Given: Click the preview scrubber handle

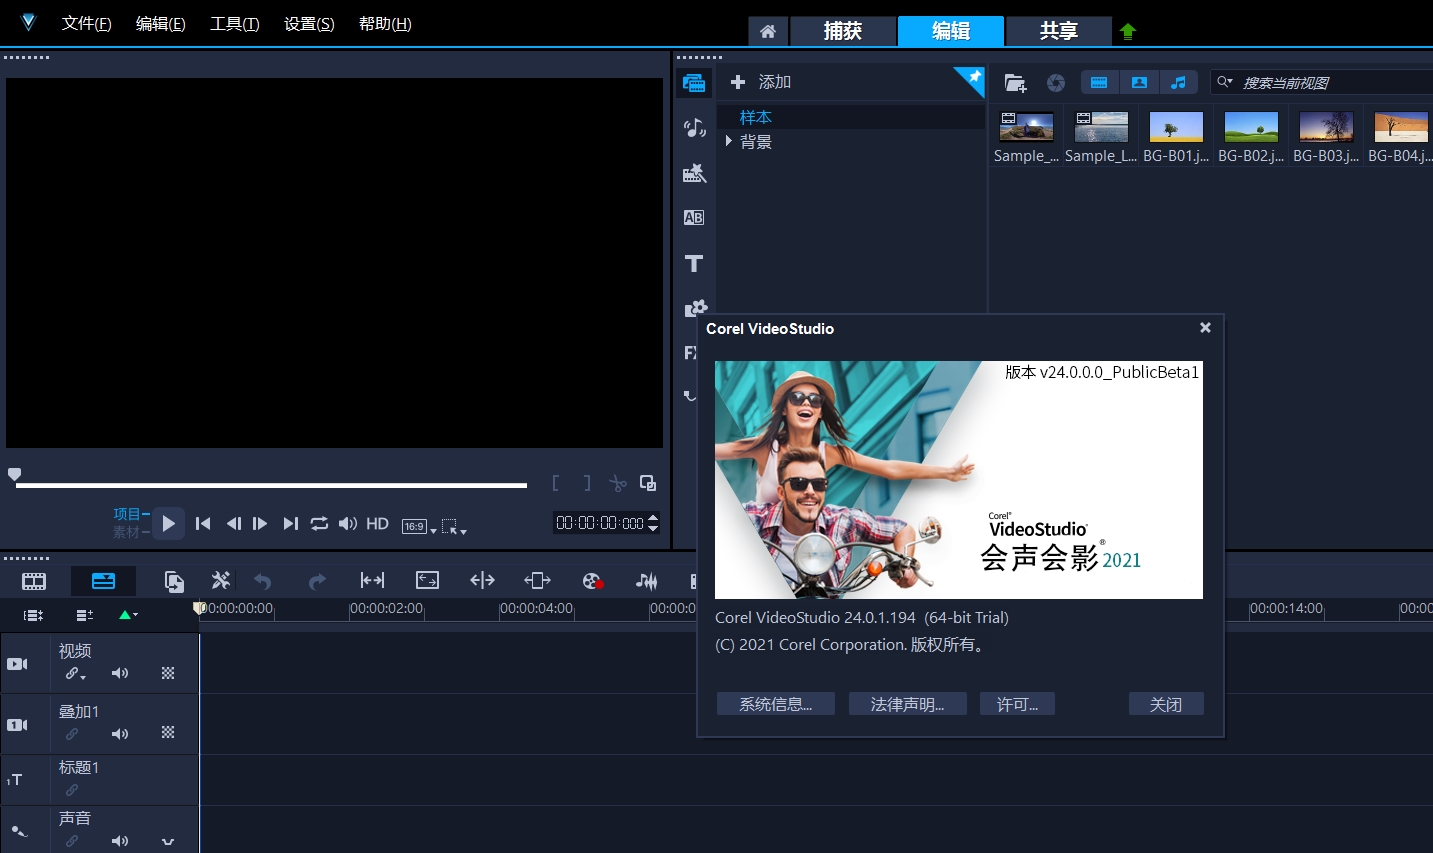Looking at the screenshot, I should [14, 474].
